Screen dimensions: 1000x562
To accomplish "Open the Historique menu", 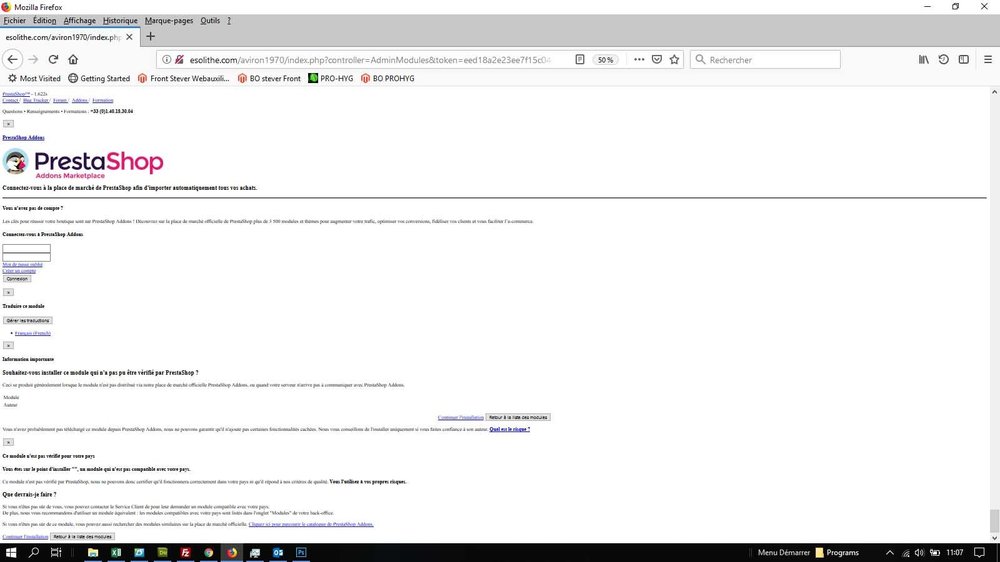I will pyautogui.click(x=120, y=20).
